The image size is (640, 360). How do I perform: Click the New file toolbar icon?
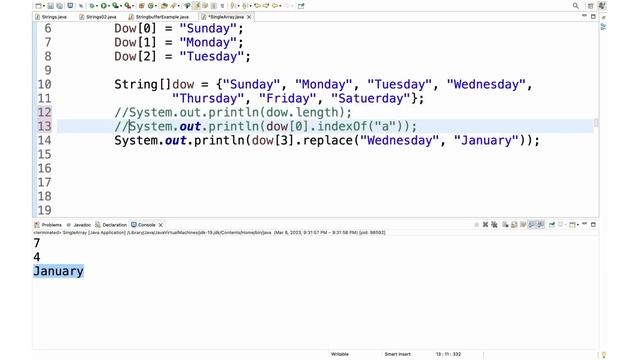click(38, 6)
